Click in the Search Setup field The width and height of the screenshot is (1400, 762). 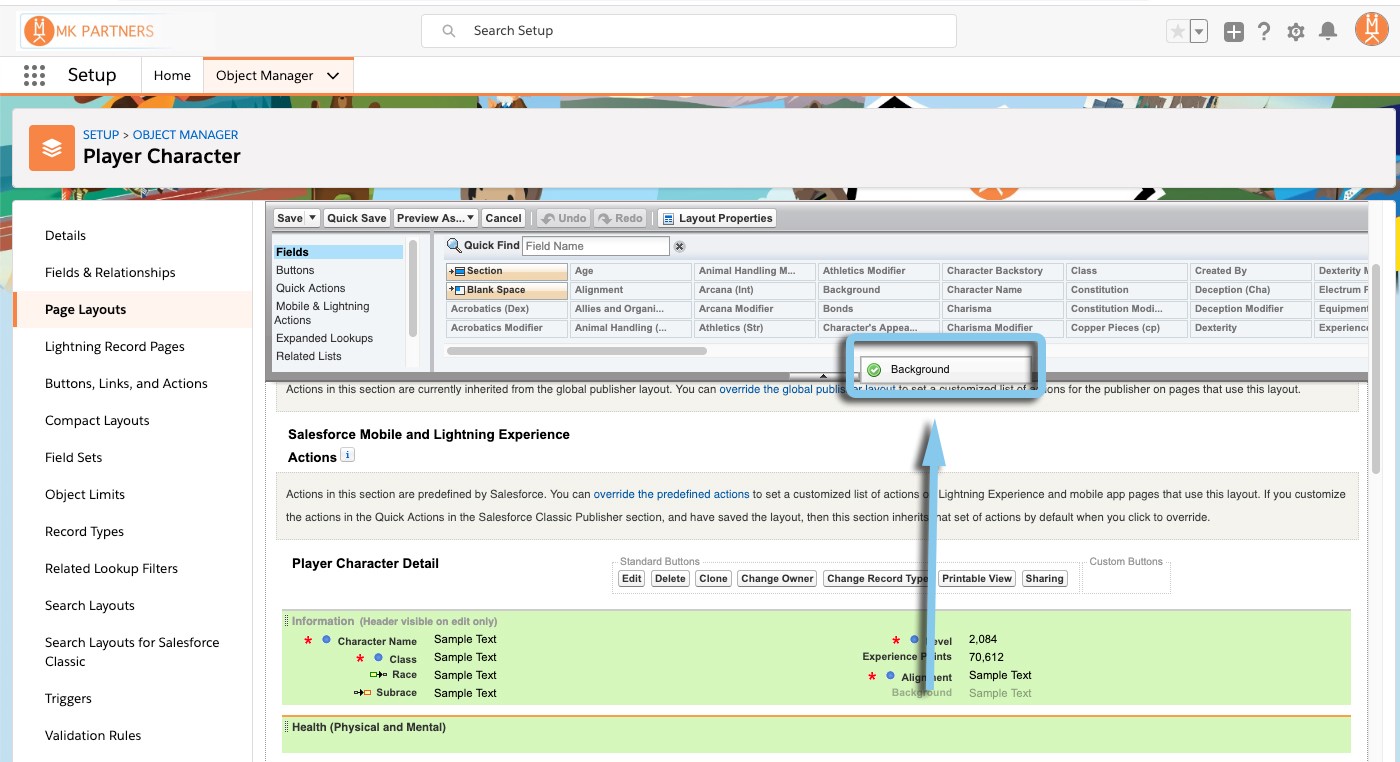(x=689, y=31)
